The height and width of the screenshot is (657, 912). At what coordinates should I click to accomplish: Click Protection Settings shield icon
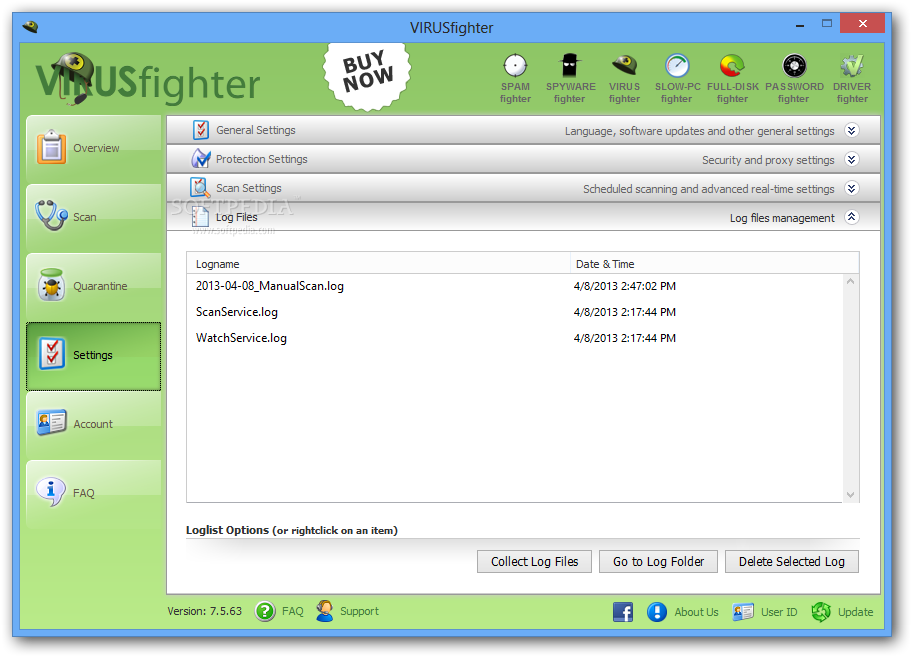(201, 158)
